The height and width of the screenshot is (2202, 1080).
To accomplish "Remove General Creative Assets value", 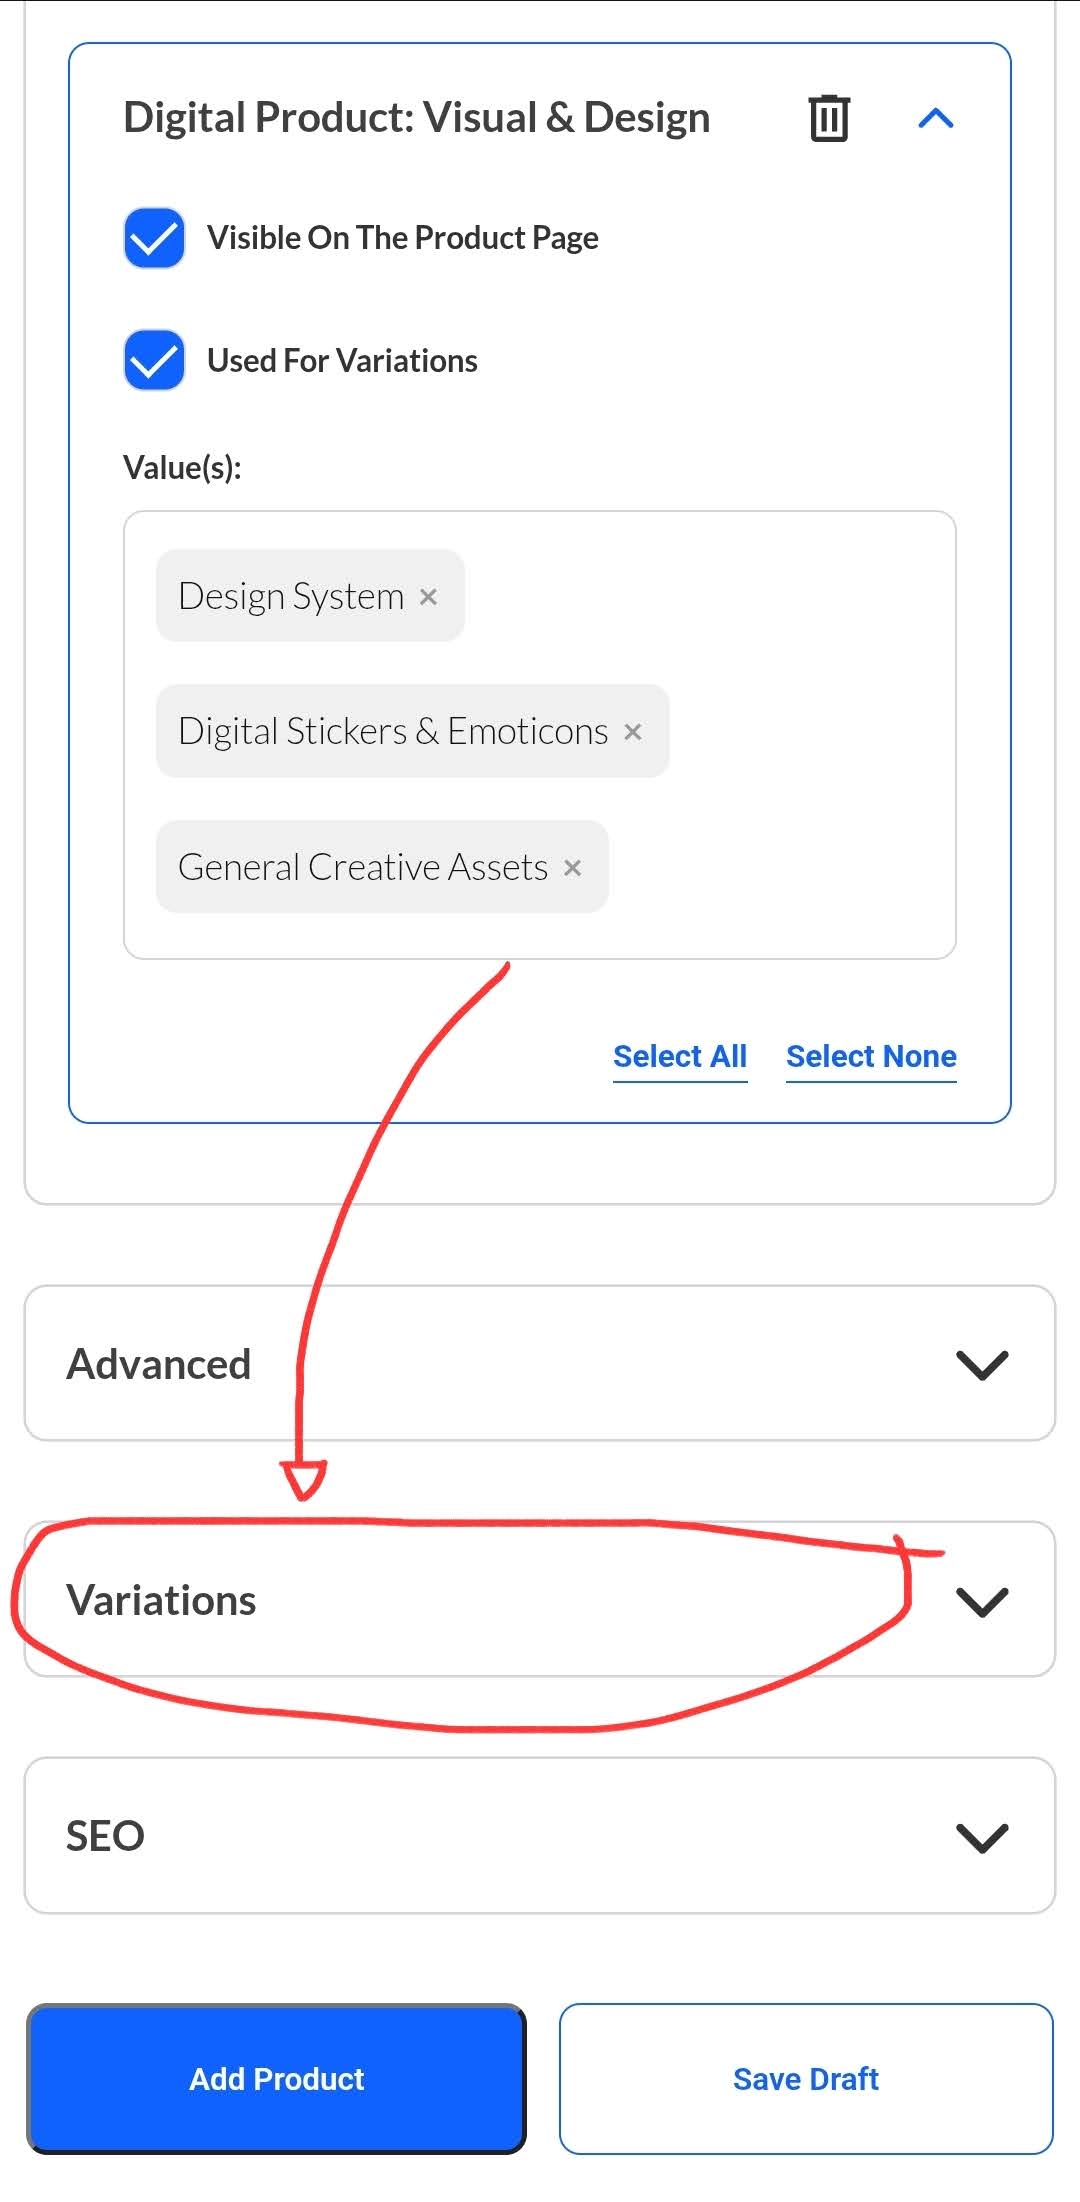I will coord(572,868).
